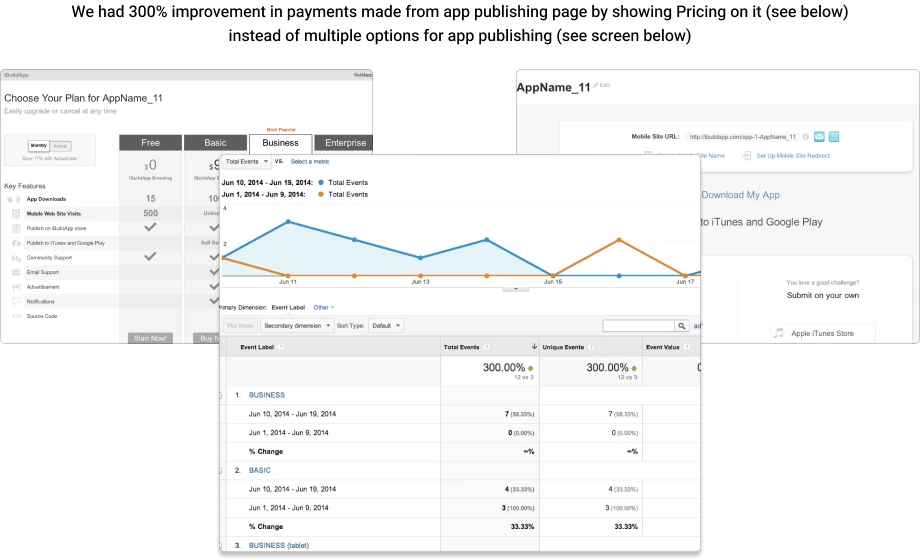The width and height of the screenshot is (920, 560).
Task: Open the Sort Type Default dropdown
Action: 385,326
